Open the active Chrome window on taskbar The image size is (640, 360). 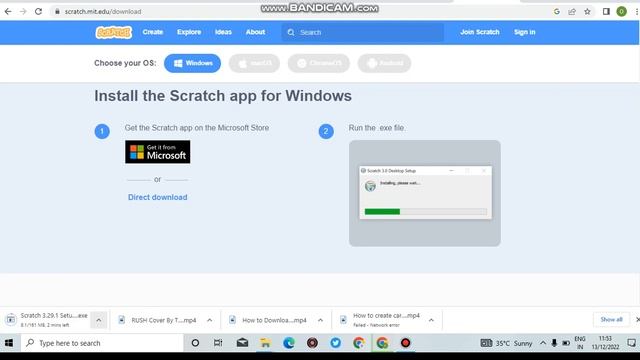click(382, 343)
